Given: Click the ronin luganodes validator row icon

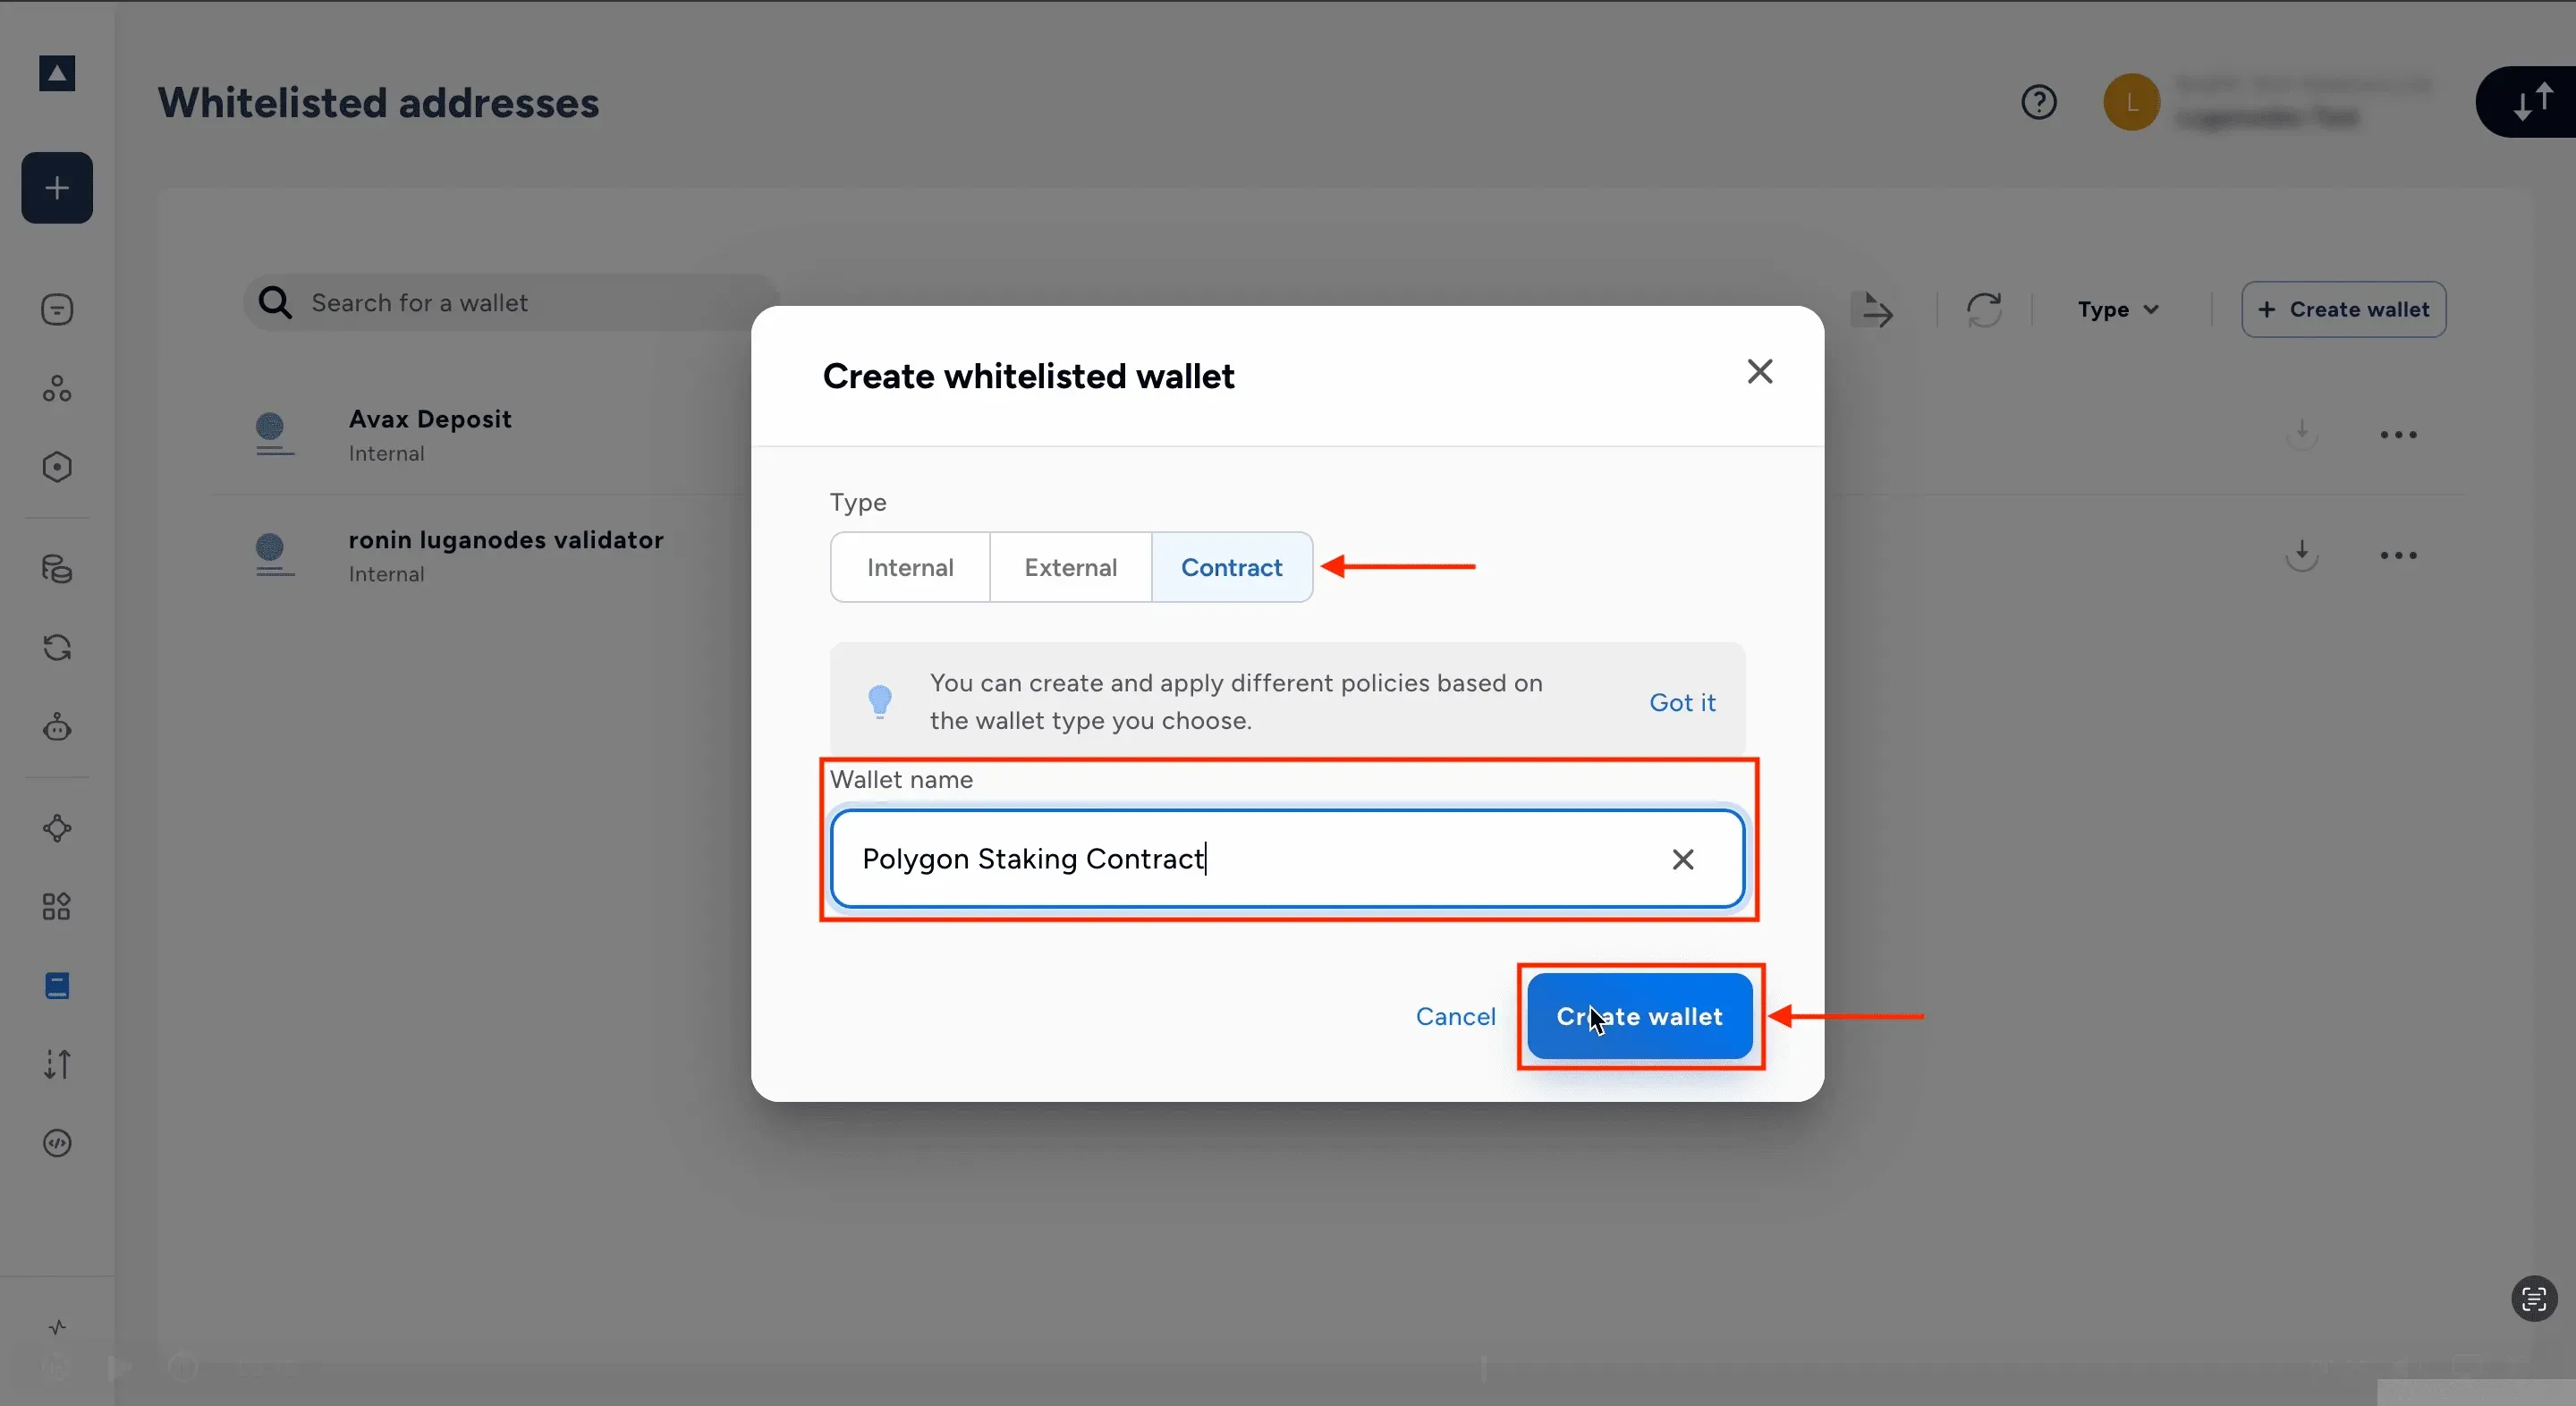Looking at the screenshot, I should point(273,555).
